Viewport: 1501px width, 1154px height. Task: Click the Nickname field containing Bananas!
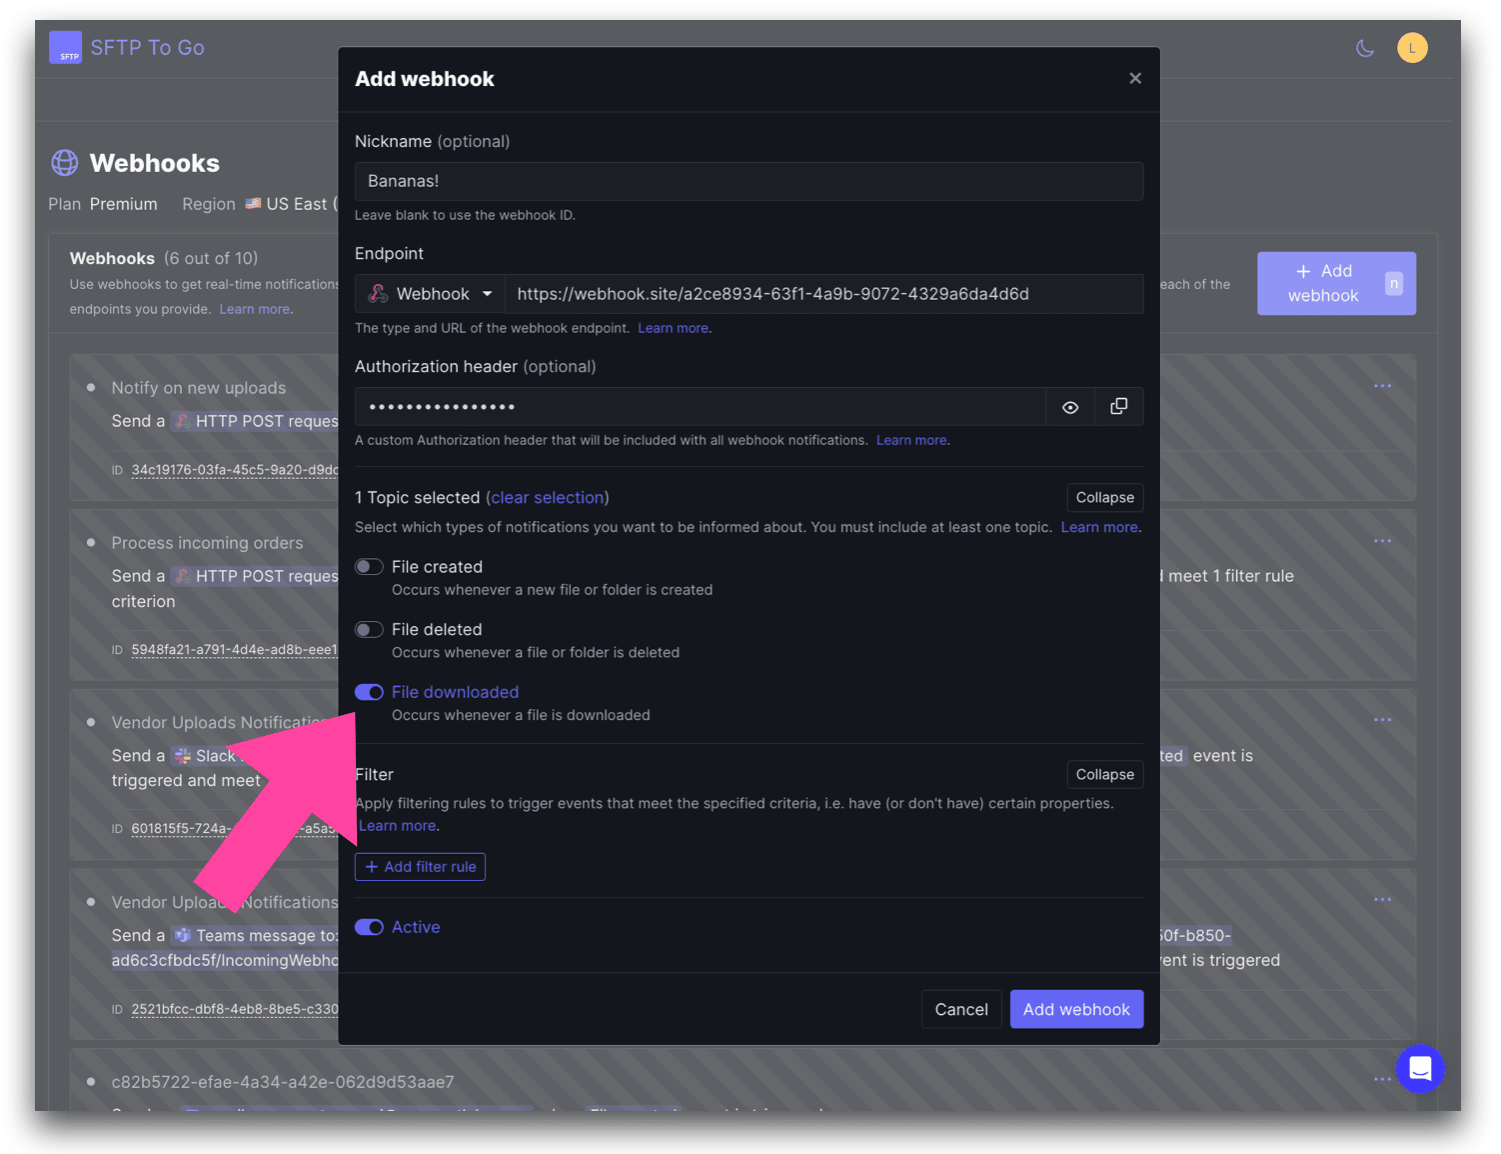[749, 181]
